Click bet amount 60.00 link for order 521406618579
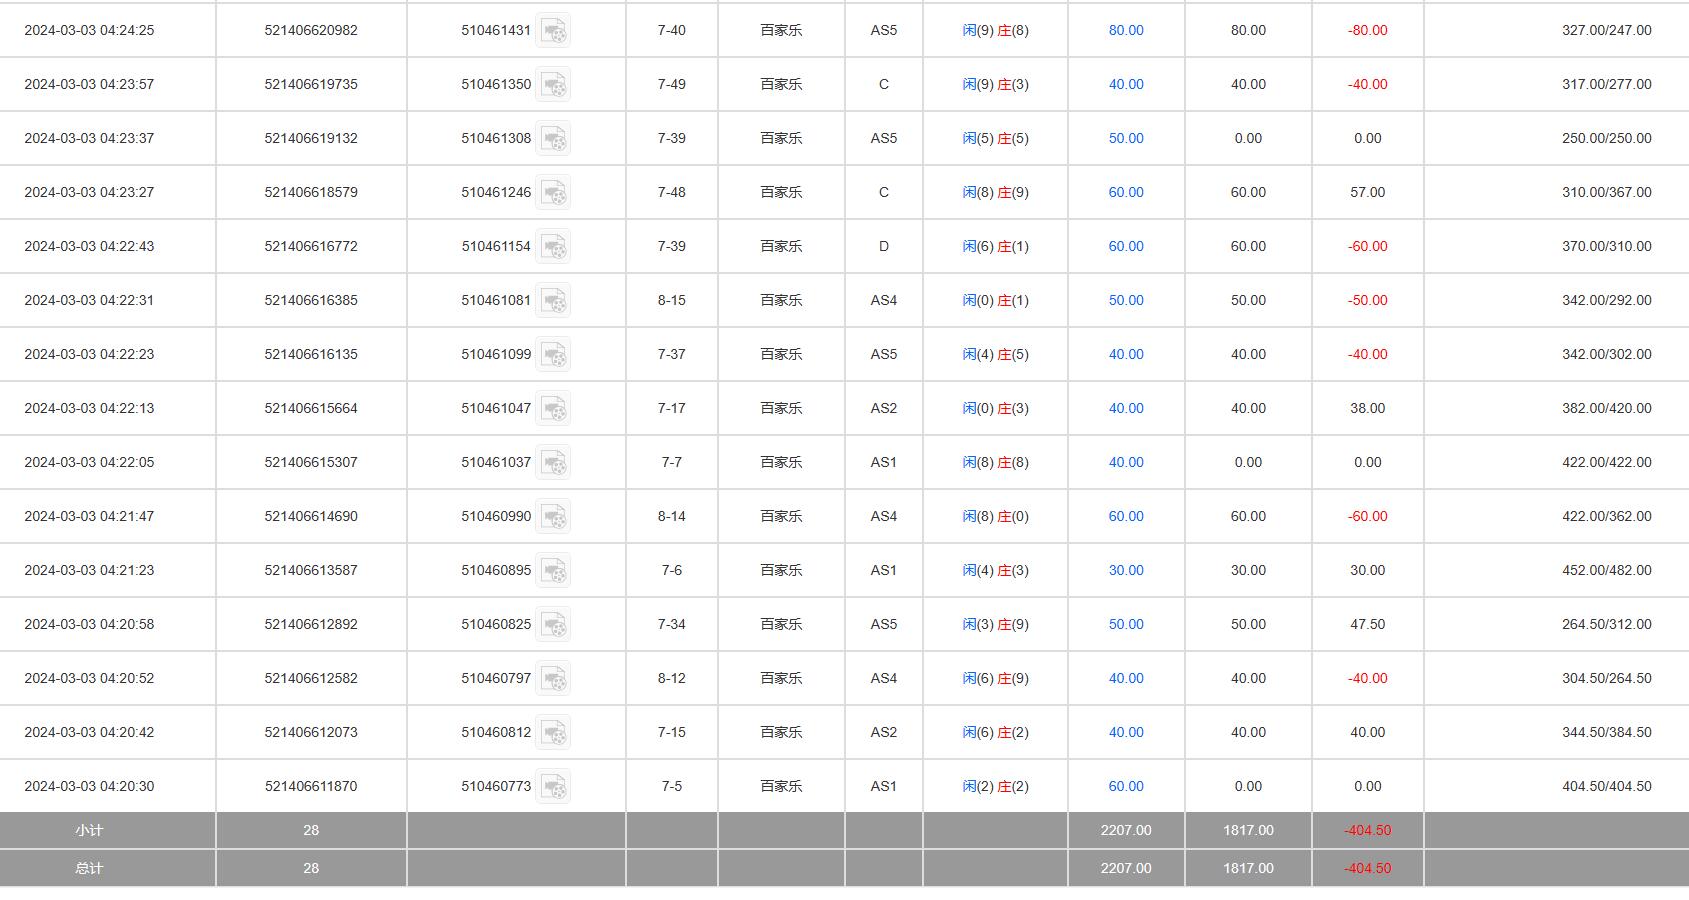Screen dimensions: 1689x900 coord(1126,192)
